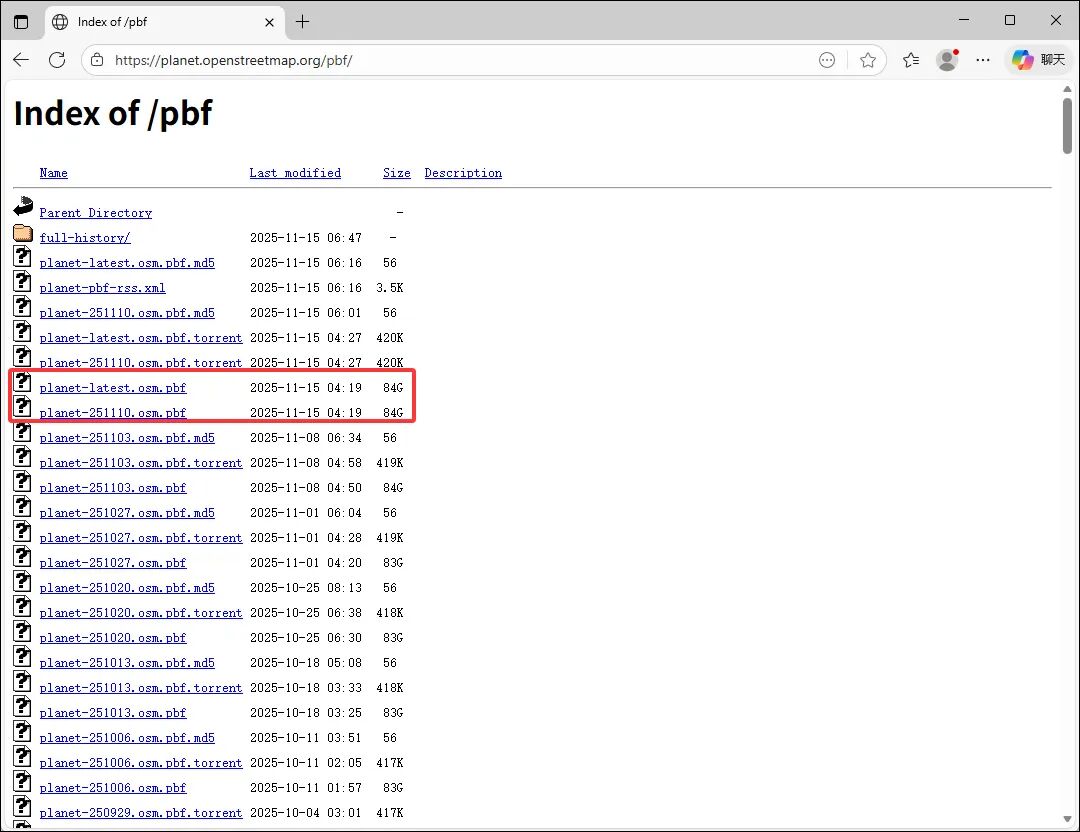Open the tab actions menu icon
Viewport: 1080px width, 832px height.
coord(21,22)
